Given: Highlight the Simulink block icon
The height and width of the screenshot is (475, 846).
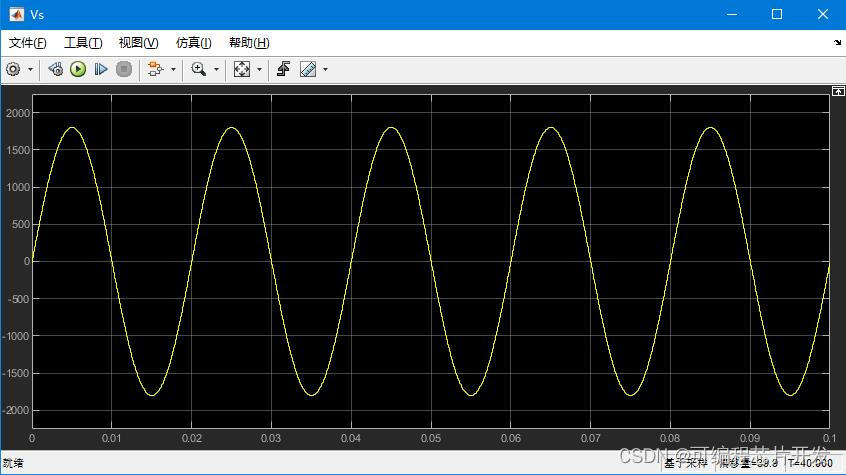Looking at the screenshot, I should 155,69.
